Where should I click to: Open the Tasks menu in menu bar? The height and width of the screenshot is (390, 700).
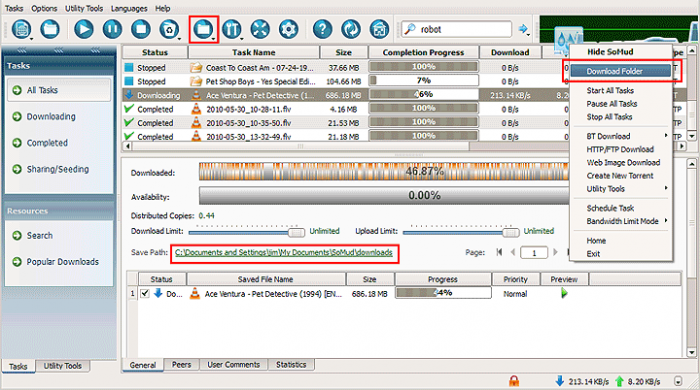14,8
